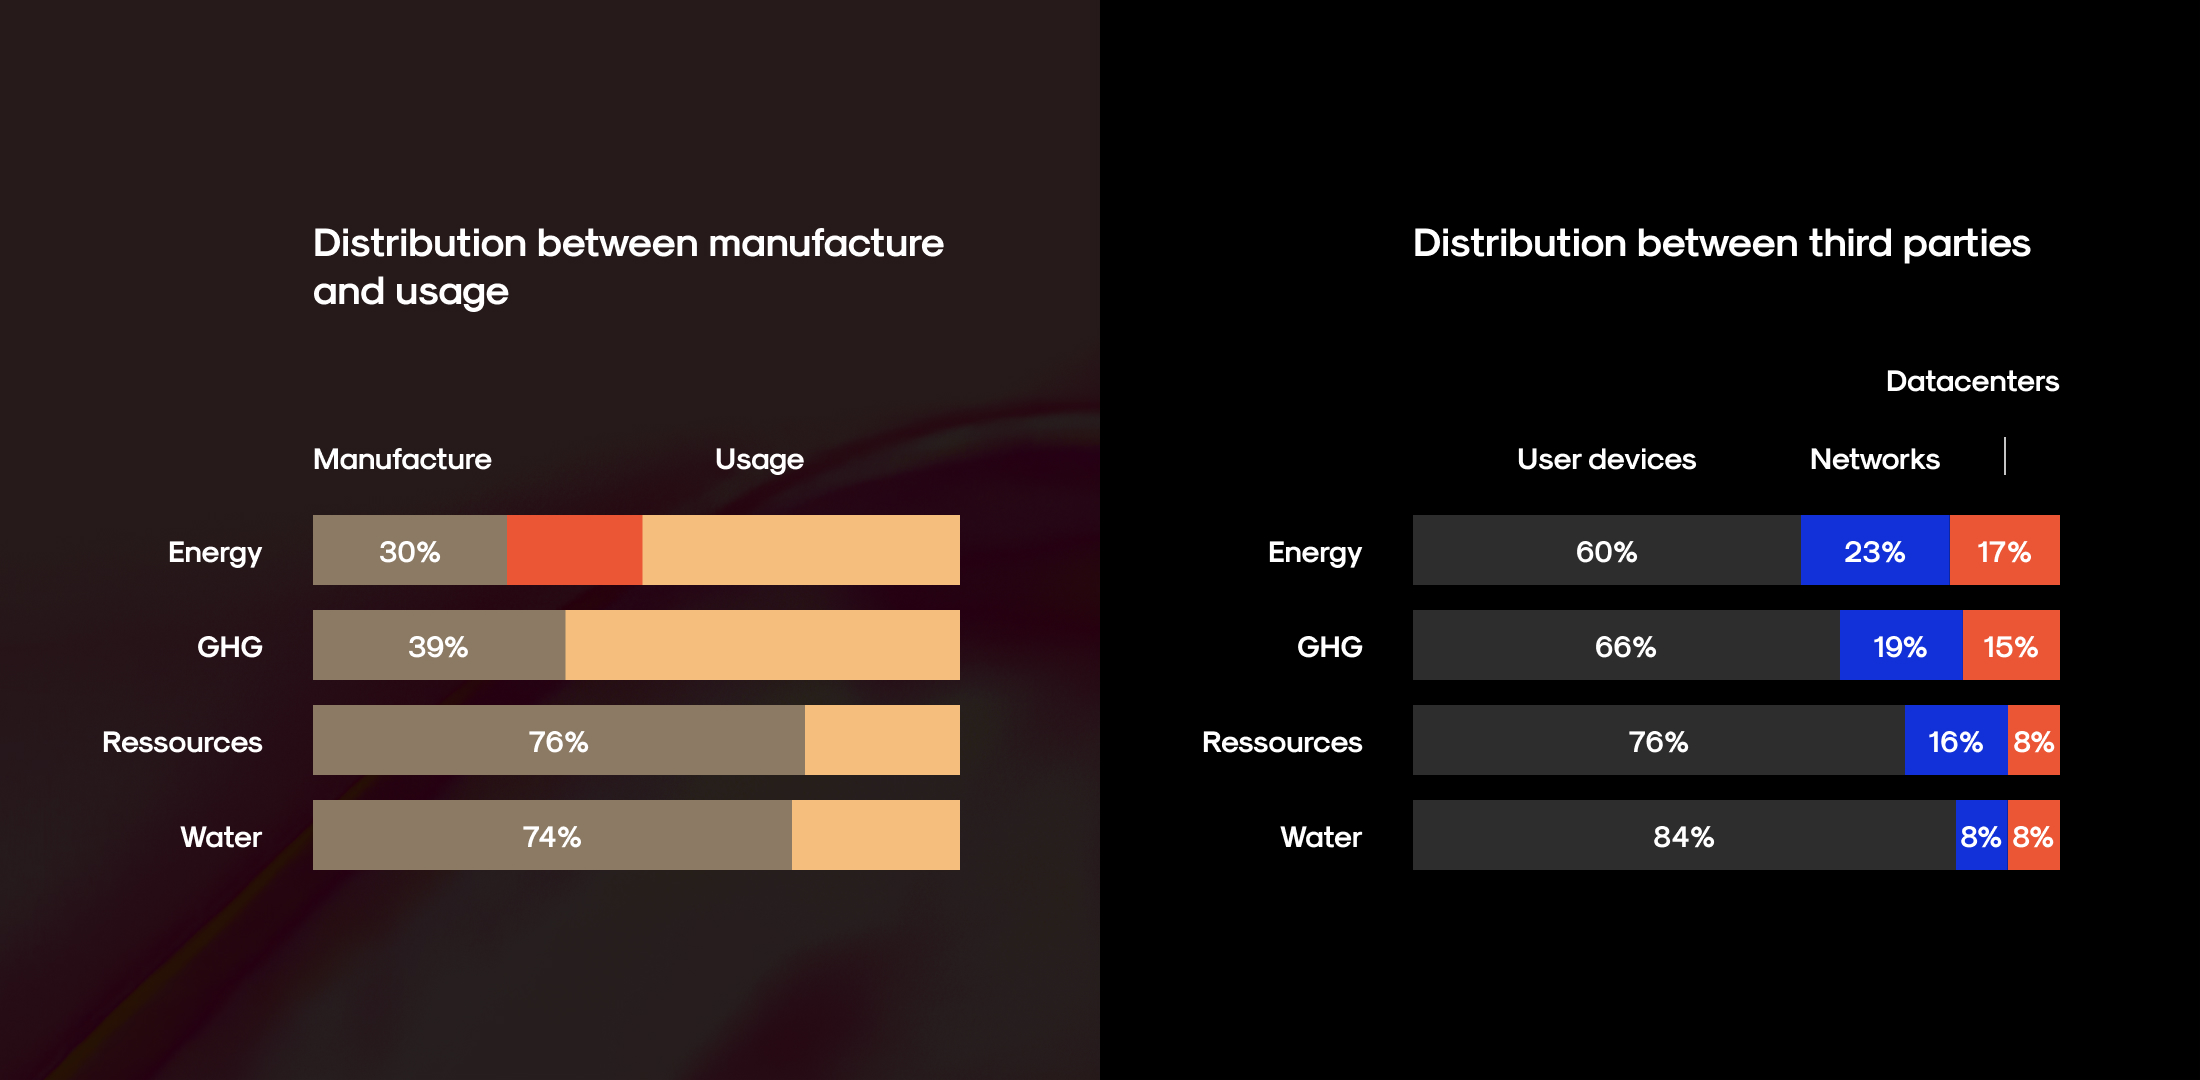Image resolution: width=2200 pixels, height=1080 pixels.
Task: Click the 84% Water user devices segment
Action: (x=1684, y=835)
